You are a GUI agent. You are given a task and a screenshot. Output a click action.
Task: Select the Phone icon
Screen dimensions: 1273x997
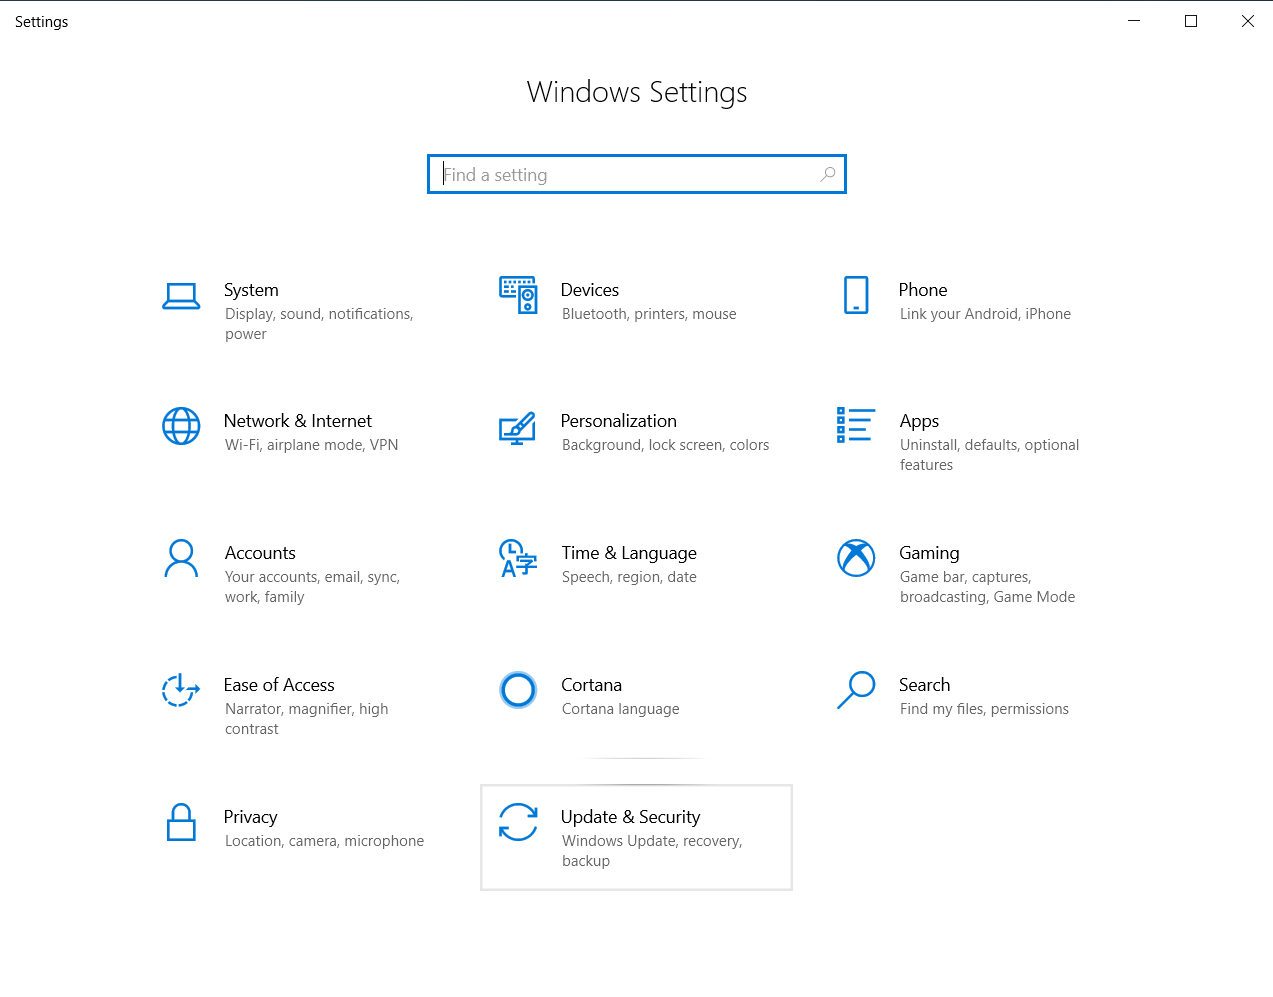coord(856,295)
